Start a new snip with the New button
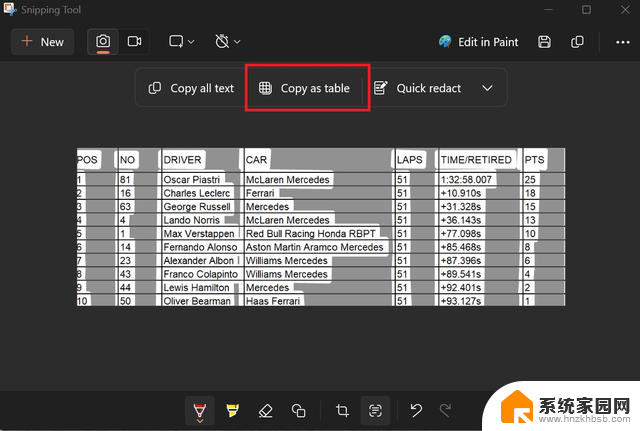The image size is (640, 431). tap(42, 42)
